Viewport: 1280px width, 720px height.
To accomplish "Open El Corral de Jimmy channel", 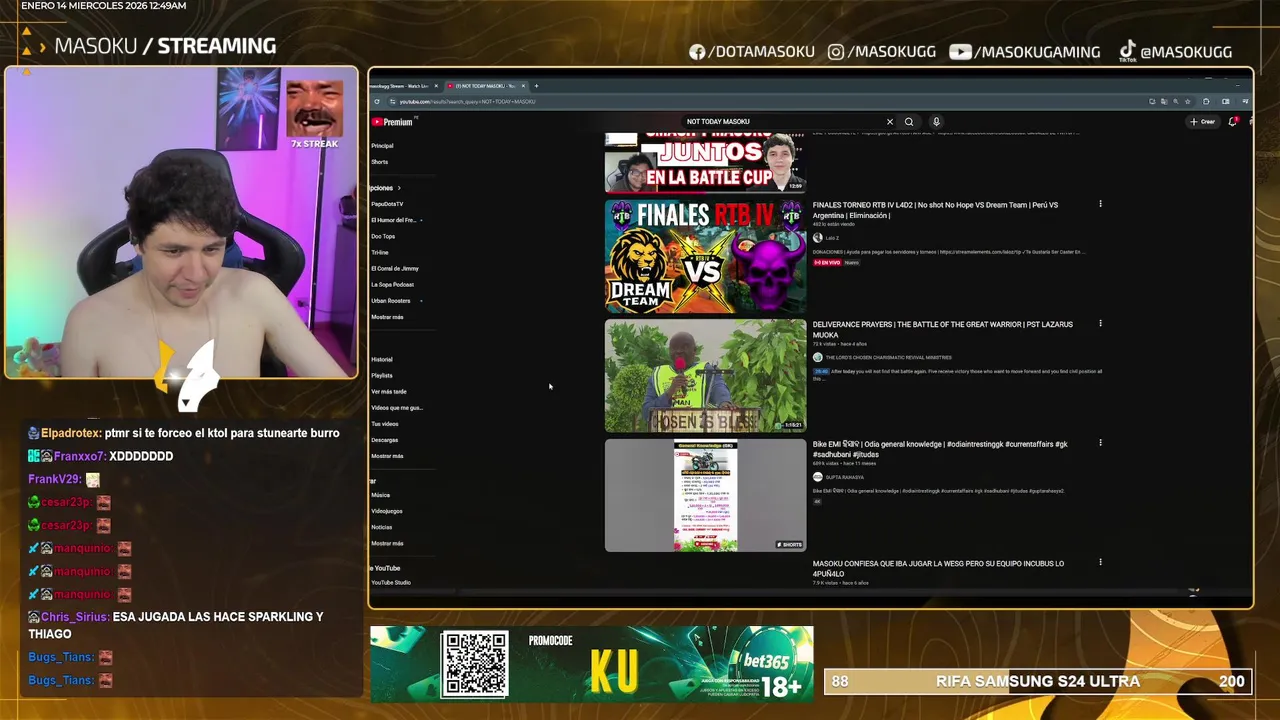I will click(395, 268).
